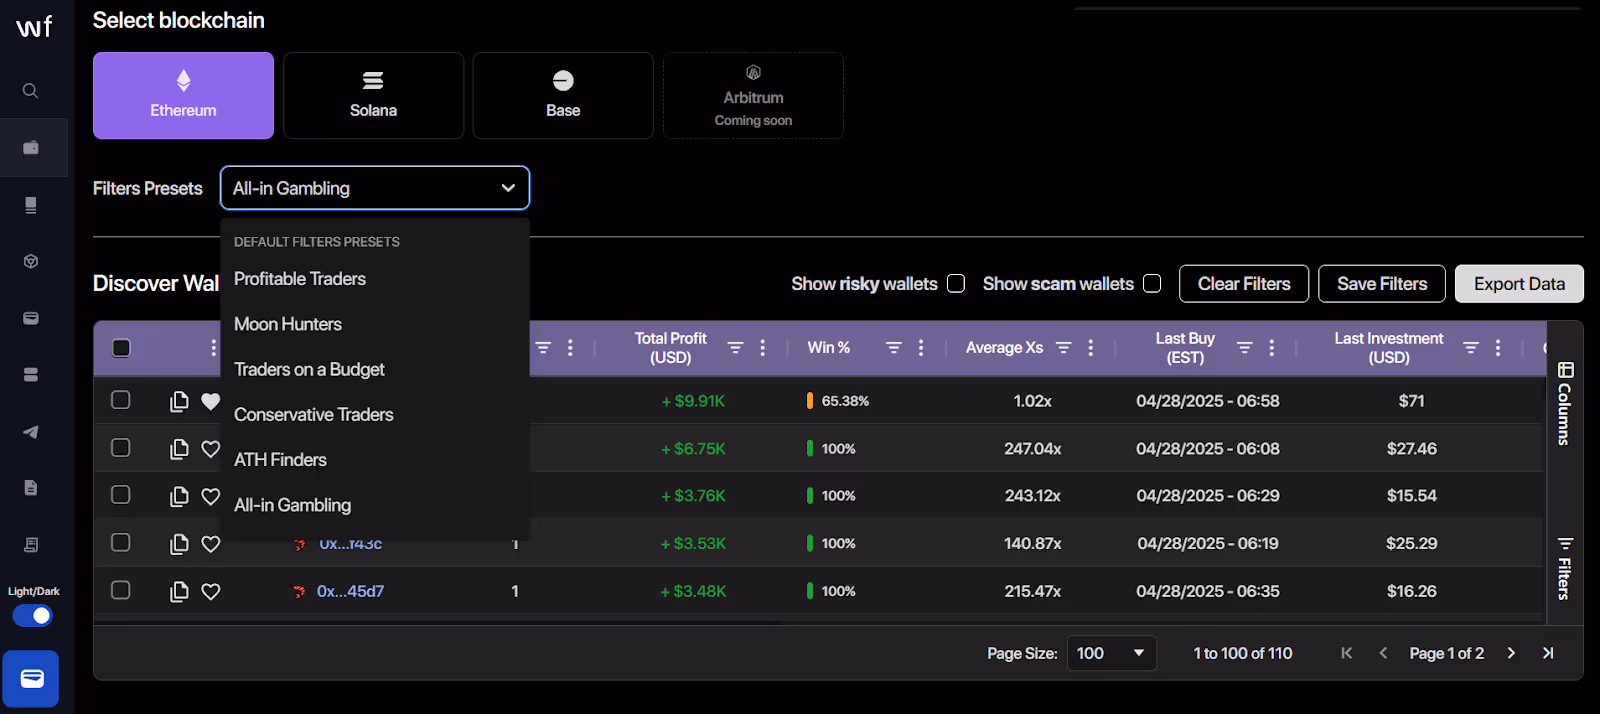Collapse the Filters Presets dropdown
Screen dimensions: 1600x714
coord(375,188)
